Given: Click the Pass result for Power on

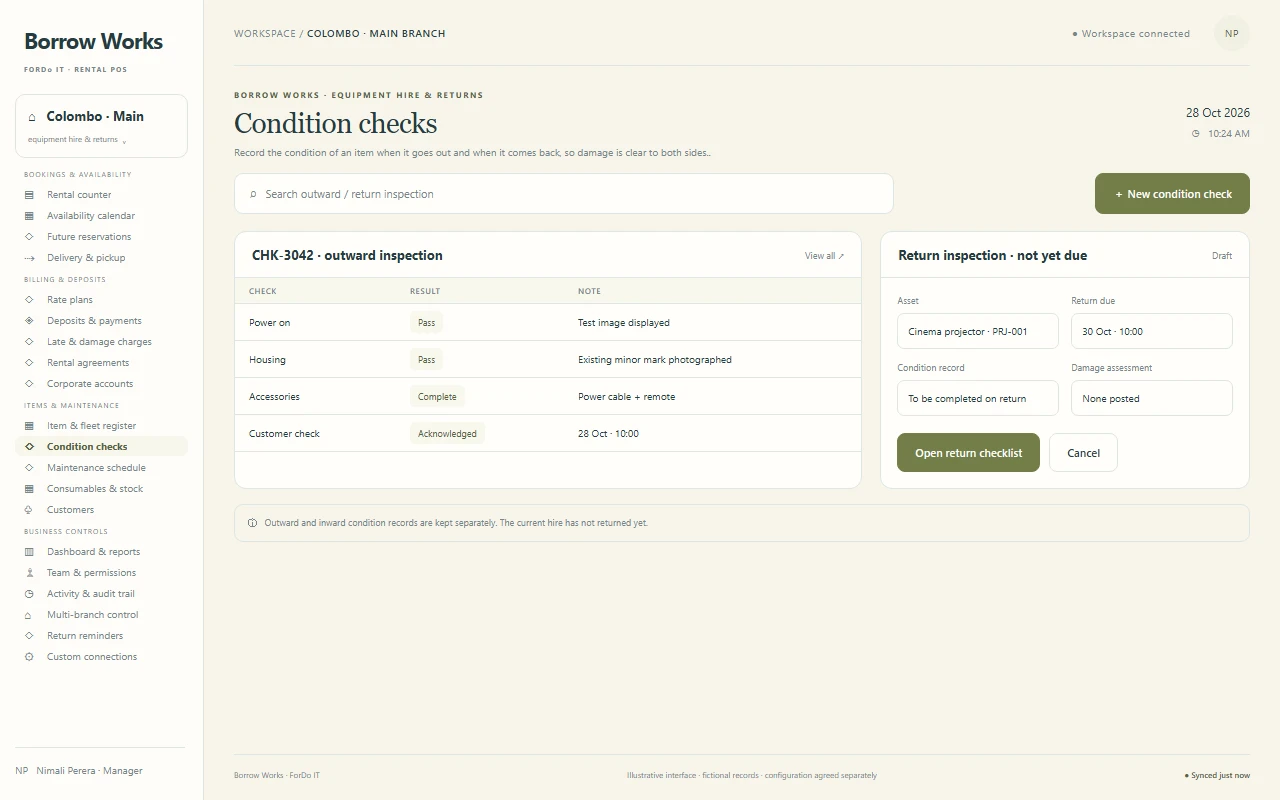Looking at the screenshot, I should [426, 323].
